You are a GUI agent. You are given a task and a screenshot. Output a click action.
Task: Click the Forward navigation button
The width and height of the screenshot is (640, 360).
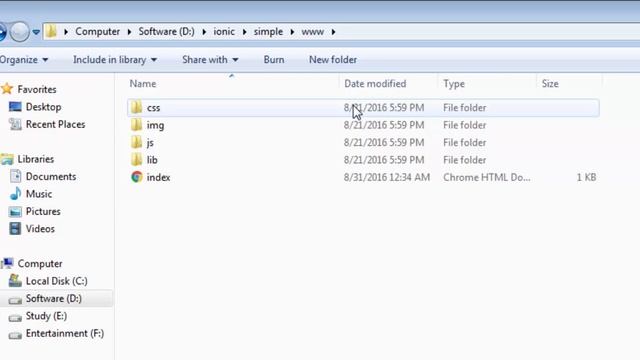click(19, 31)
